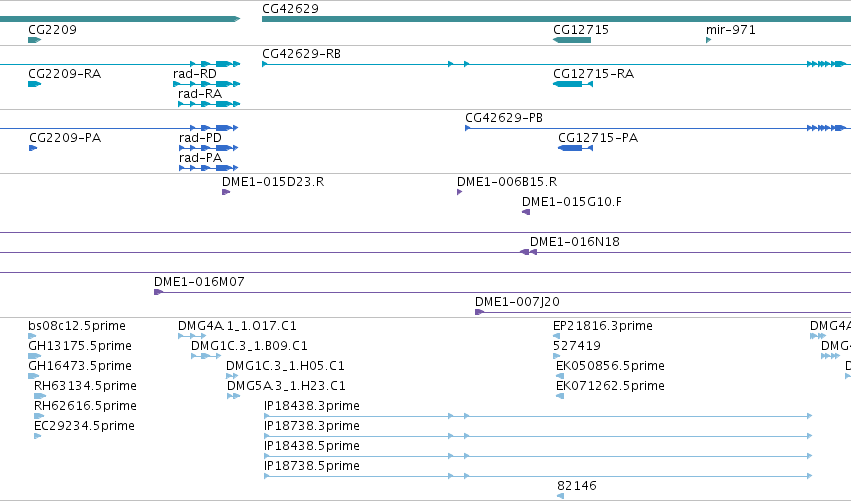This screenshot has height=501, width=851.
Task: Click the CG12715-RA transcript feature
Action: (573, 84)
